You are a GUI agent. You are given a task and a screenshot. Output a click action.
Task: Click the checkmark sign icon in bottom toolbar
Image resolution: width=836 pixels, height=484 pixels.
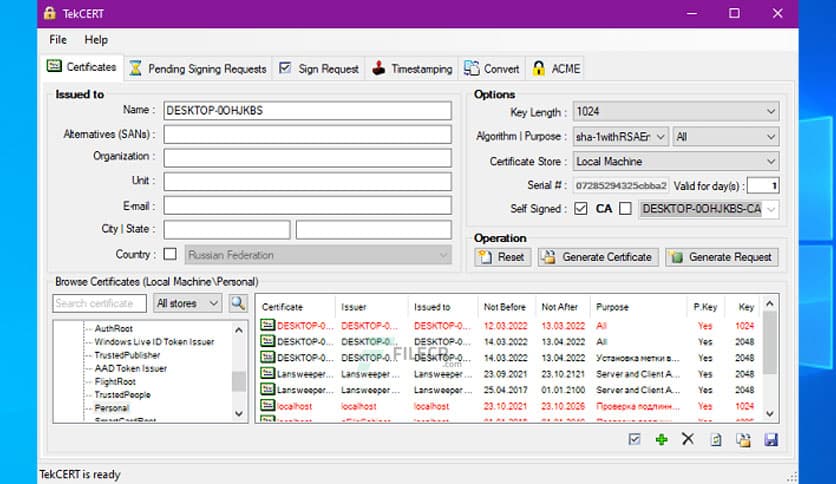634,440
